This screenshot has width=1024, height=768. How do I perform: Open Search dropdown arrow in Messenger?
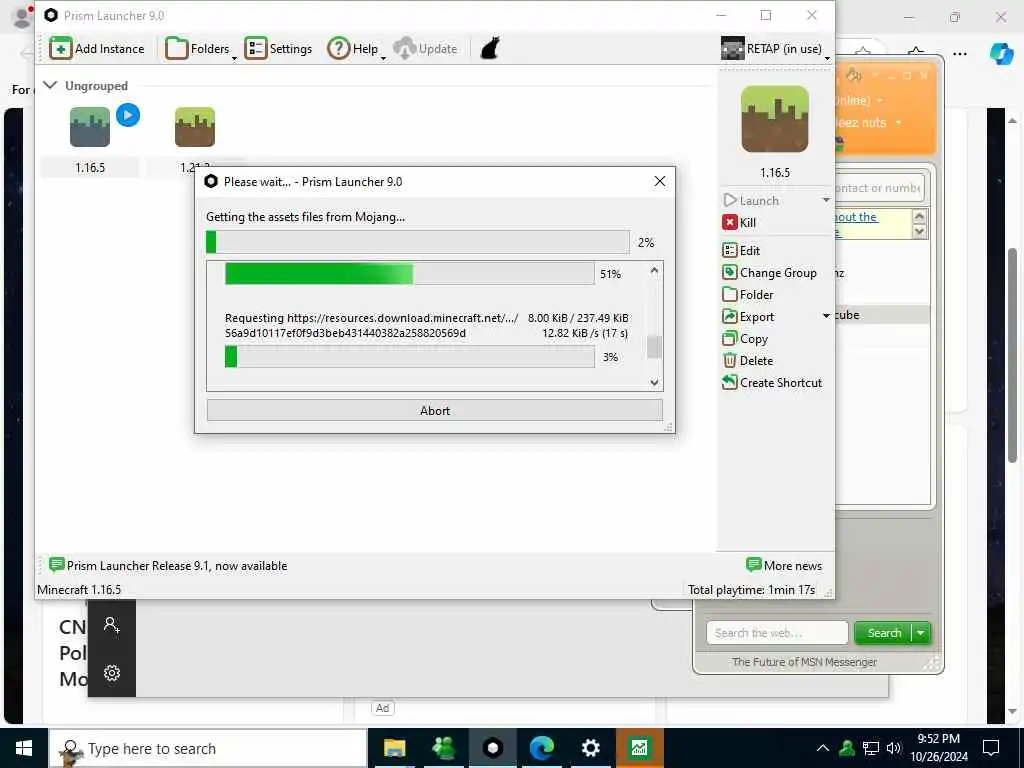(921, 633)
